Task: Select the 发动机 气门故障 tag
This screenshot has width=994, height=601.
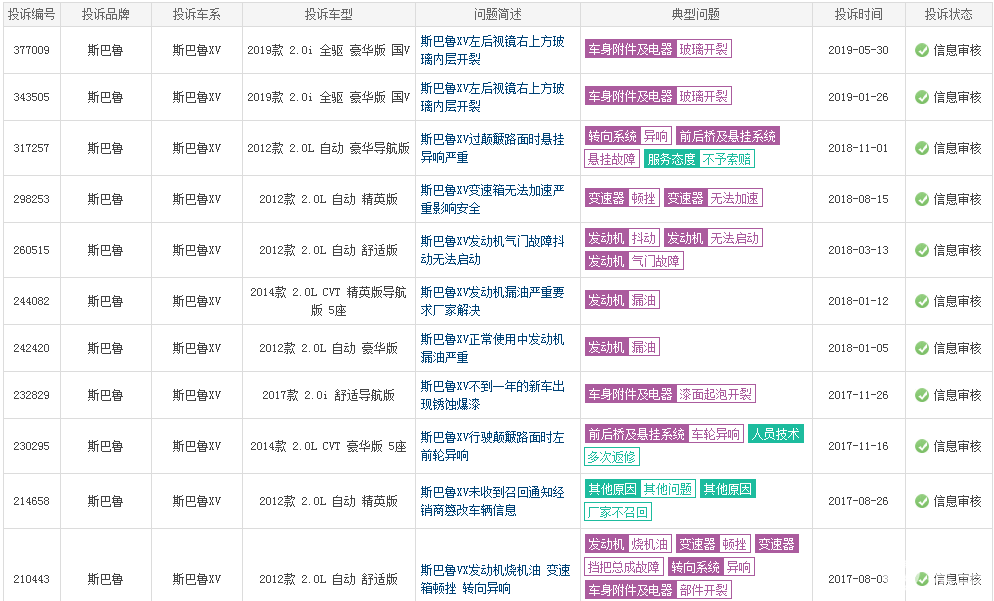Action: click(x=634, y=261)
